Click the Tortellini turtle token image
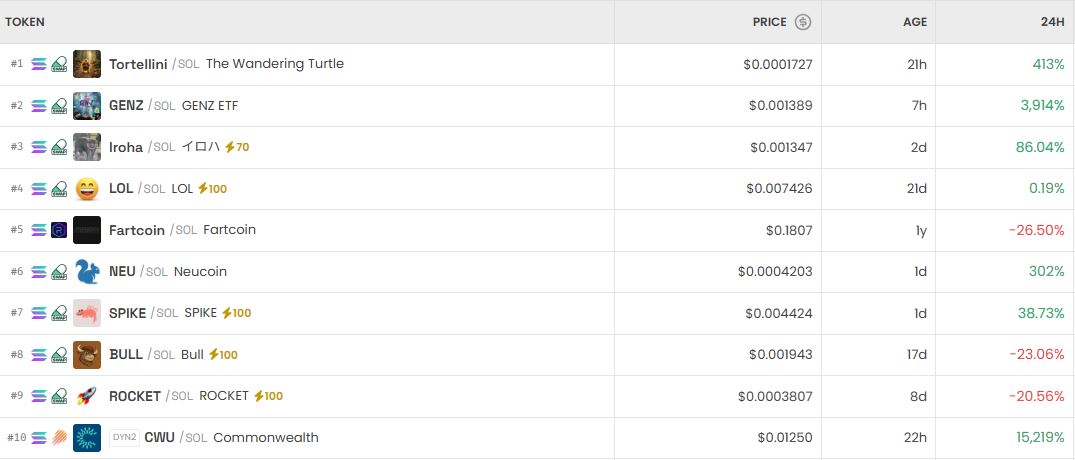Viewport: 1075px width, 460px height. (x=87, y=64)
